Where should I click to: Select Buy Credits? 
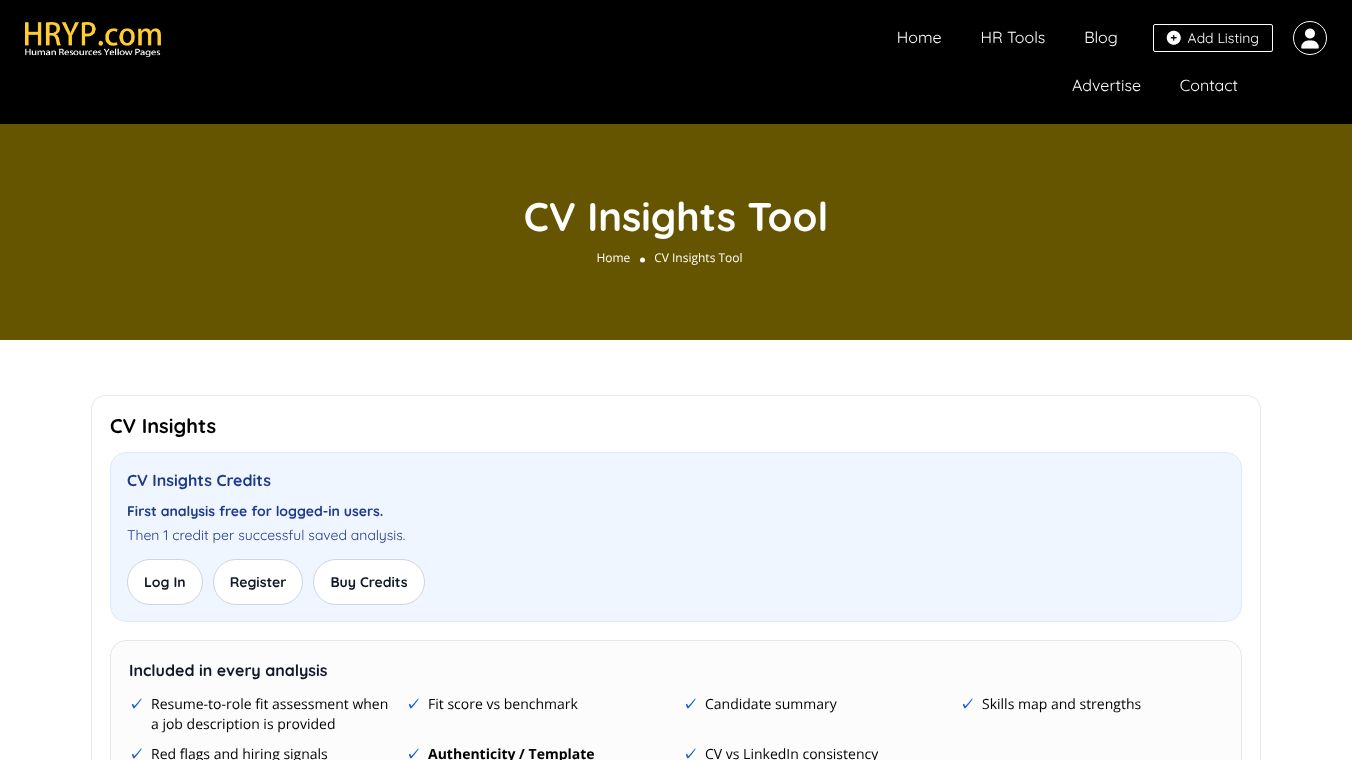[x=369, y=582]
